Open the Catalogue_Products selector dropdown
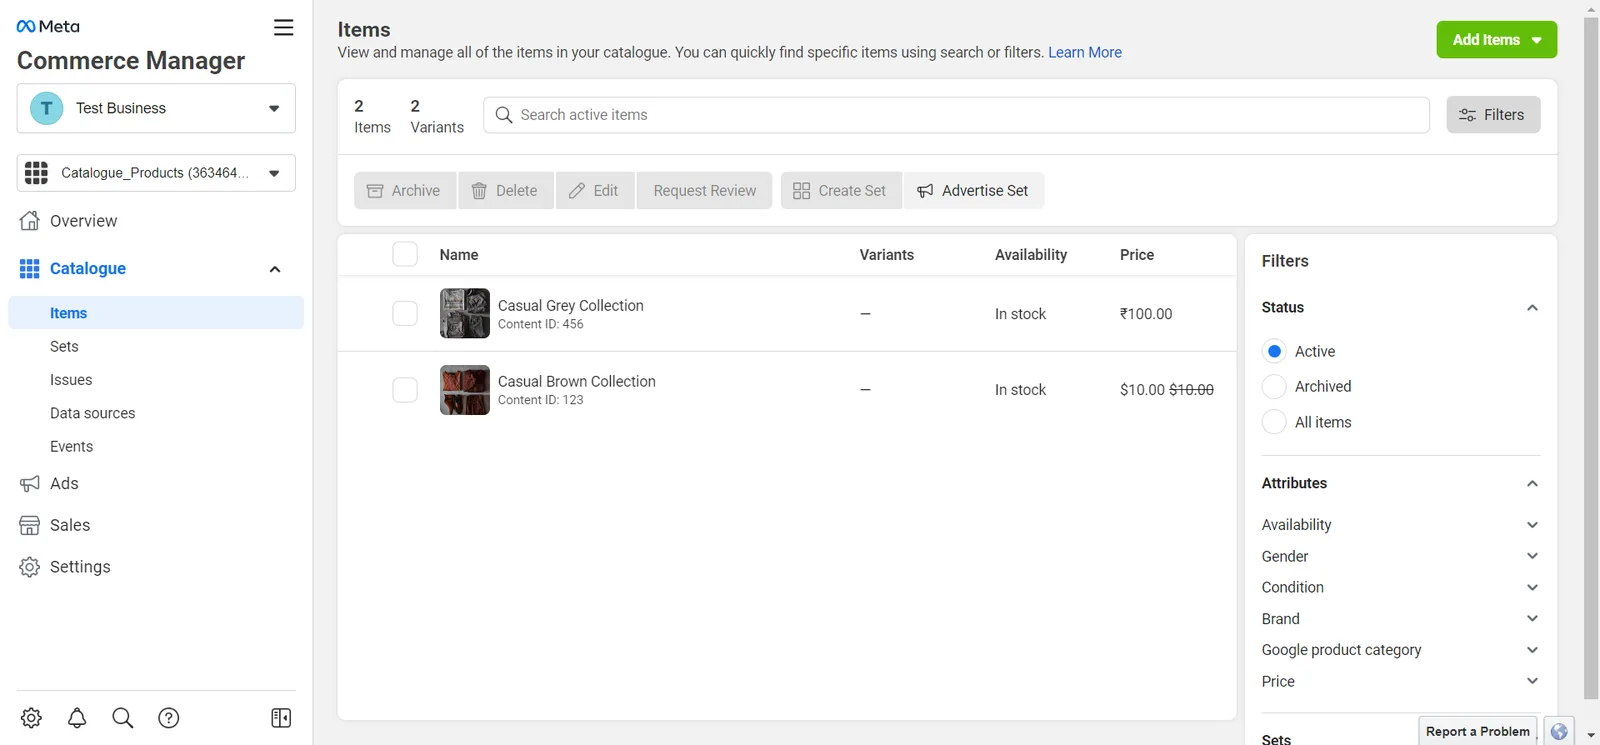Viewport: 1600px width, 745px height. click(156, 173)
